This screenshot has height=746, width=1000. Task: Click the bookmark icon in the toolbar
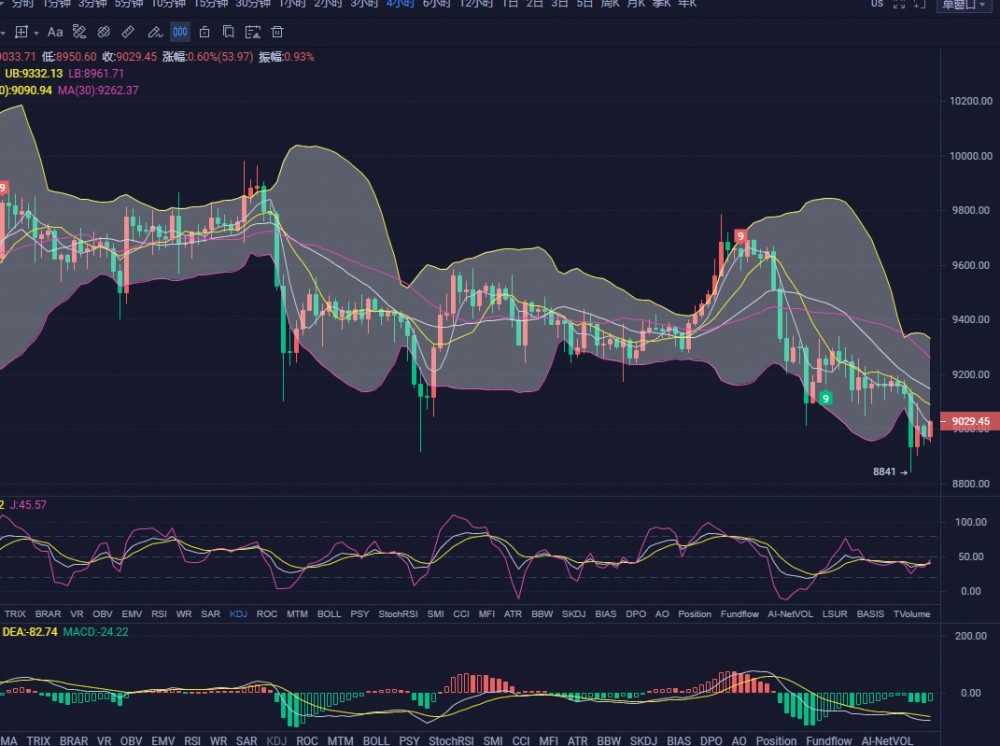point(229,32)
